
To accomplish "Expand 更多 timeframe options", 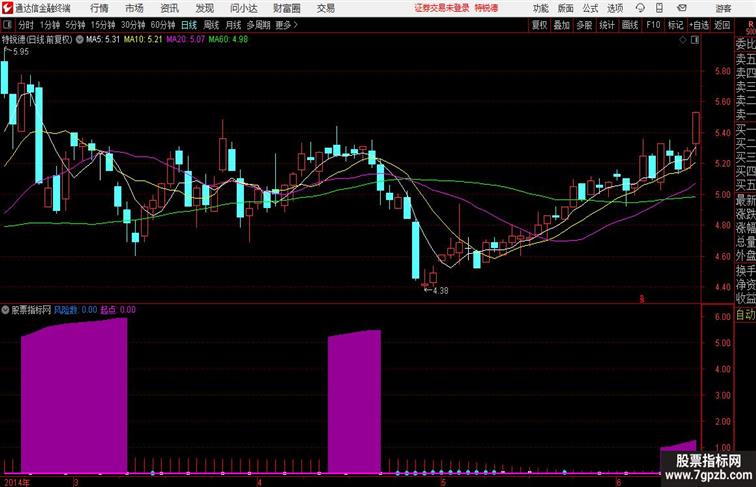I will coord(287,25).
